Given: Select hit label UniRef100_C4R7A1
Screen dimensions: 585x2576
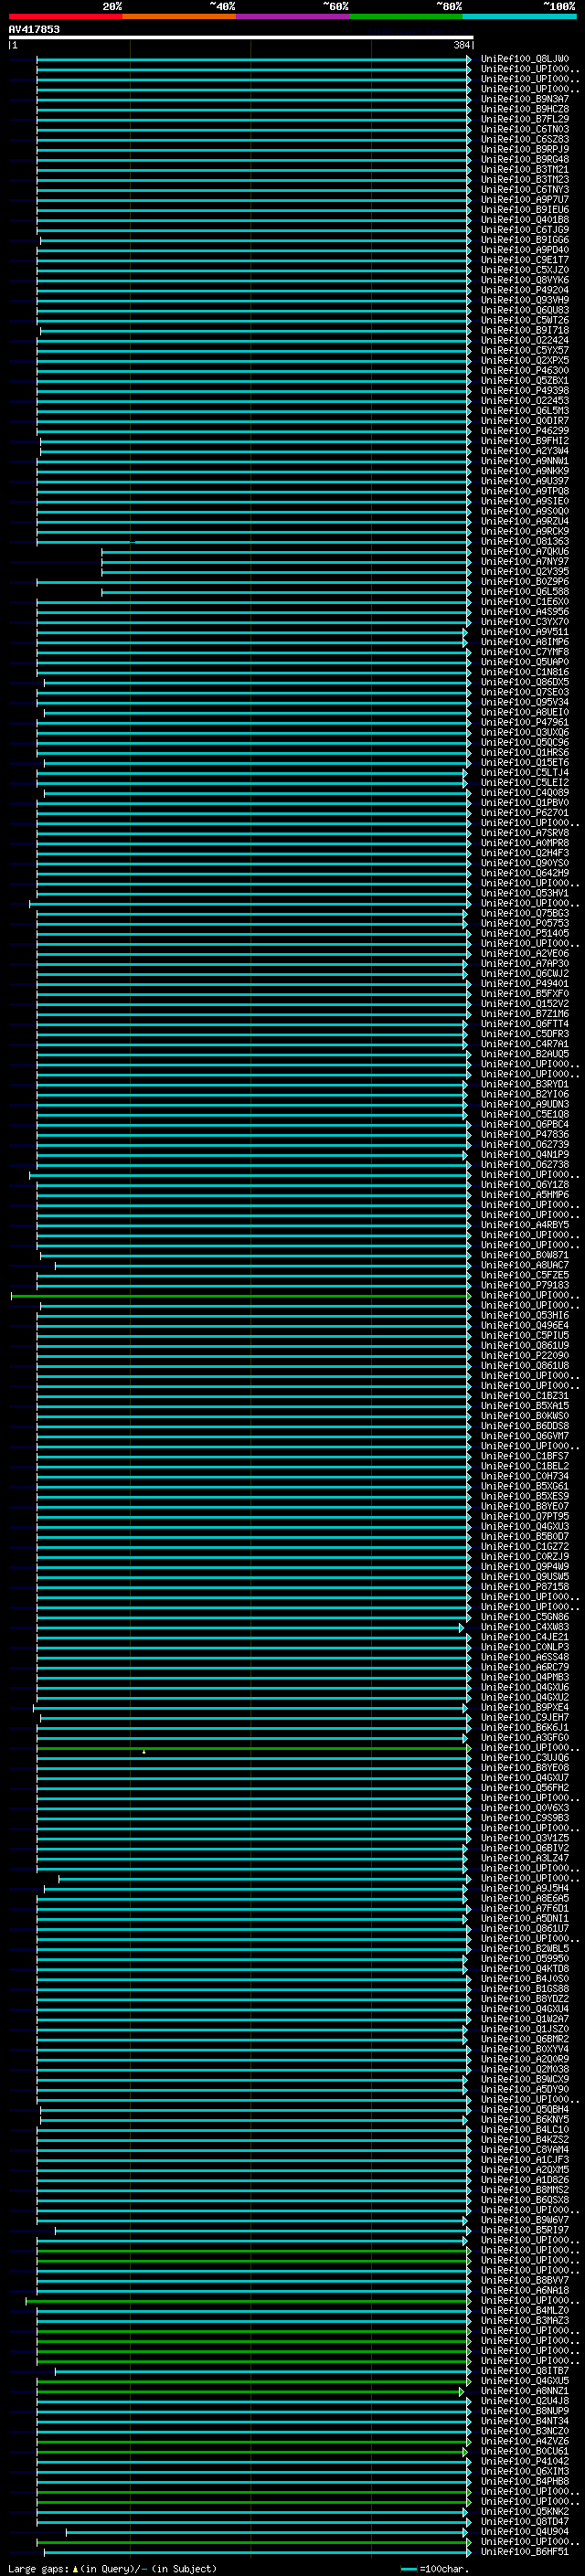Looking at the screenshot, I should (x=525, y=1044).
